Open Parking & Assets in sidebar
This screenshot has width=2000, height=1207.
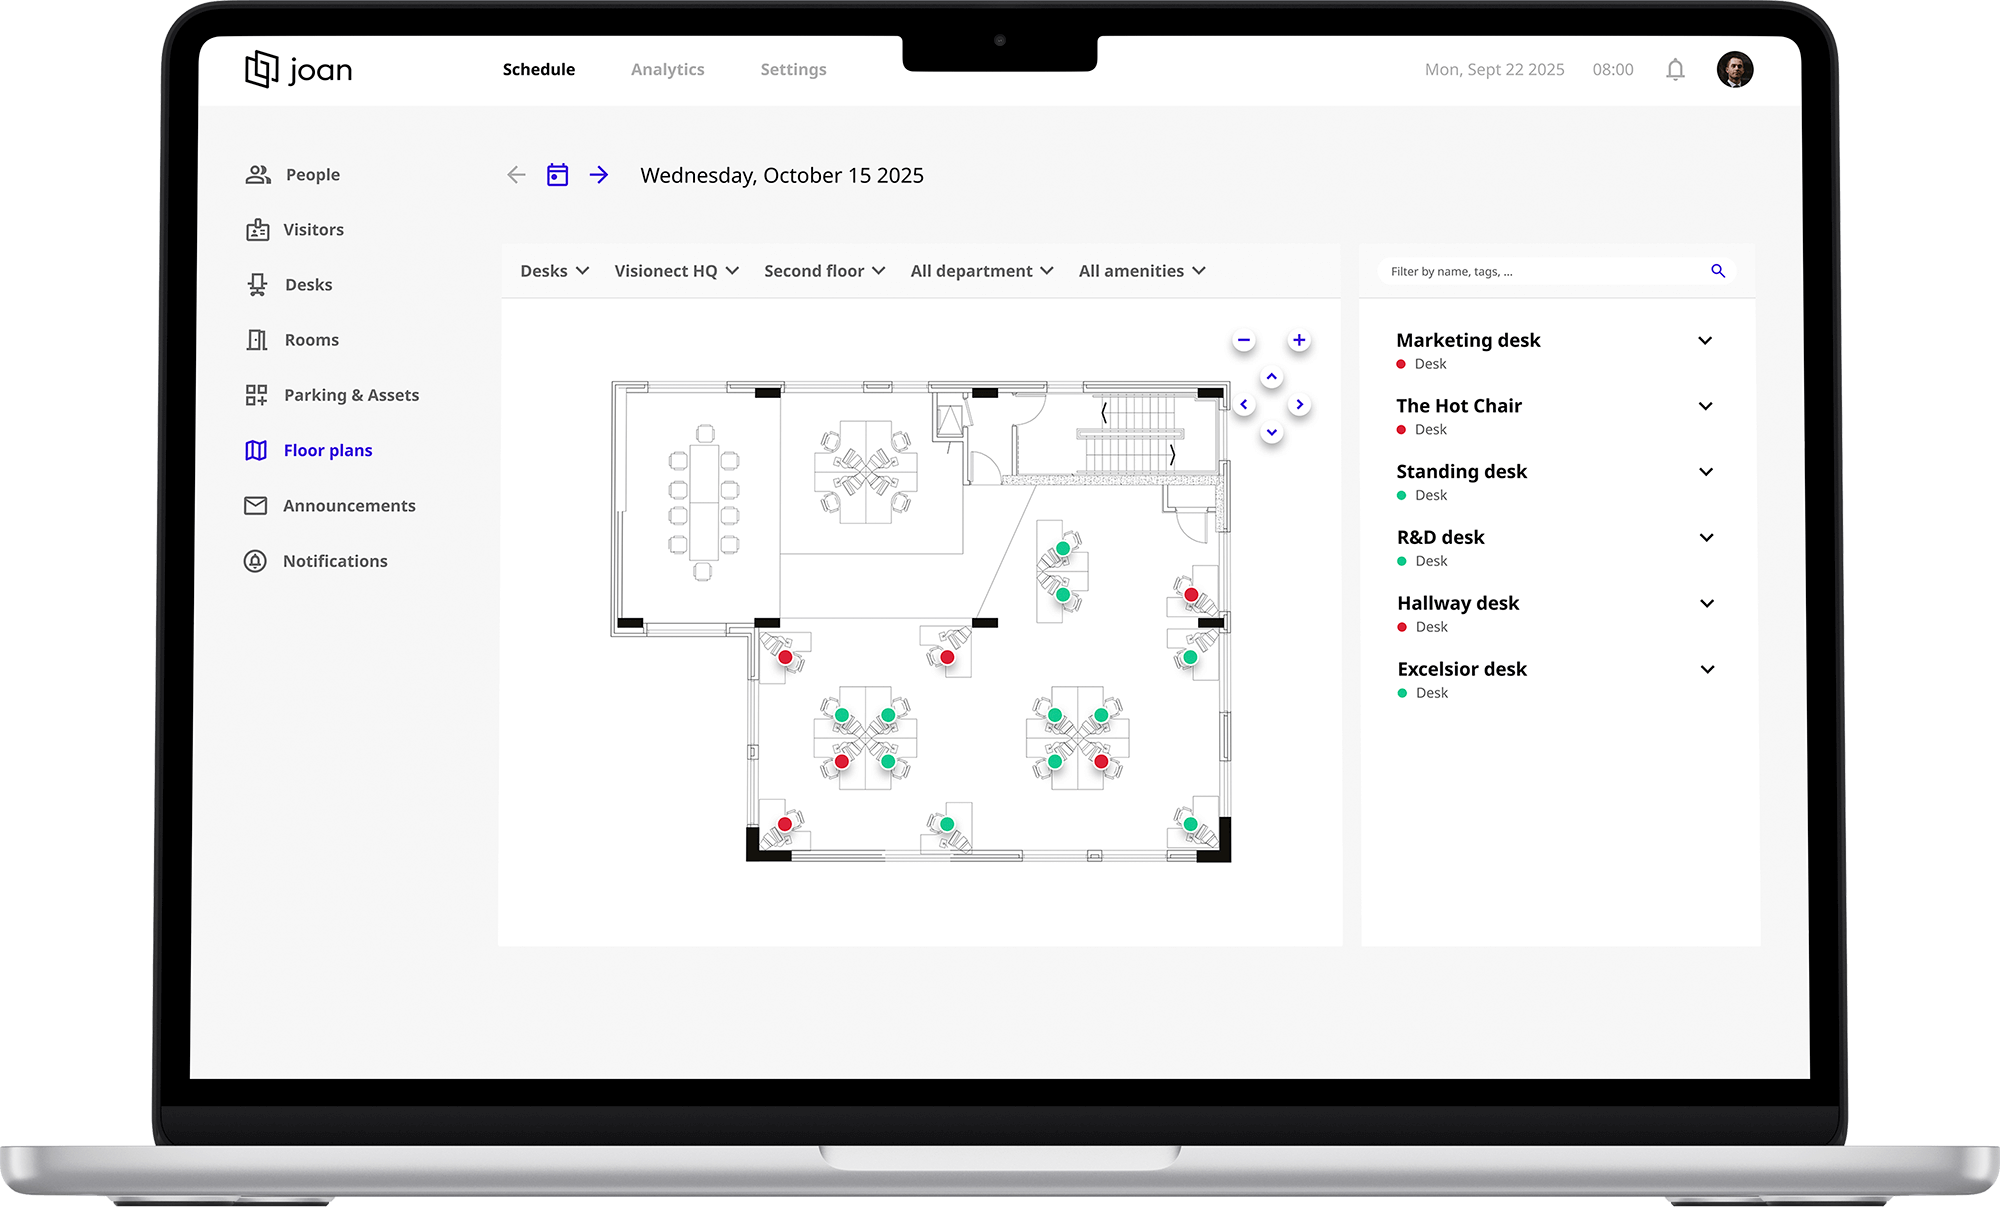pos(350,395)
